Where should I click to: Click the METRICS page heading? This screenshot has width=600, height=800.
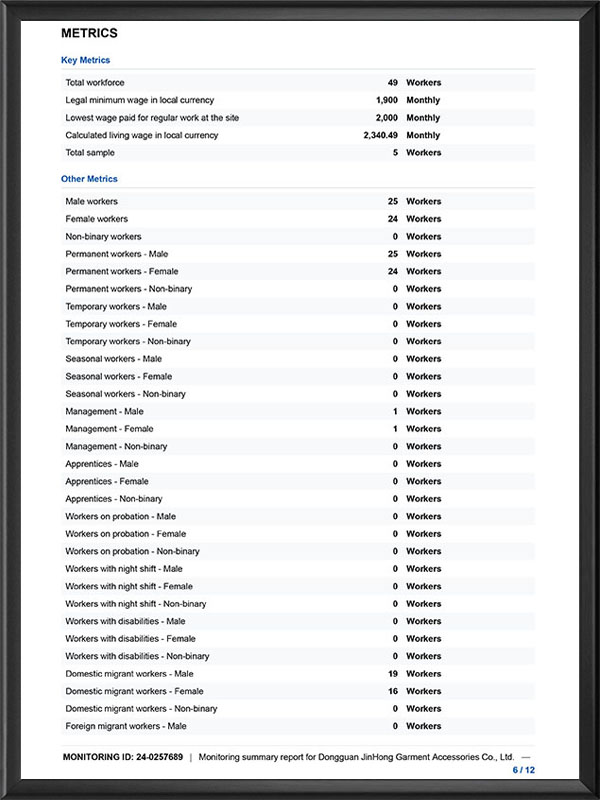89,33
